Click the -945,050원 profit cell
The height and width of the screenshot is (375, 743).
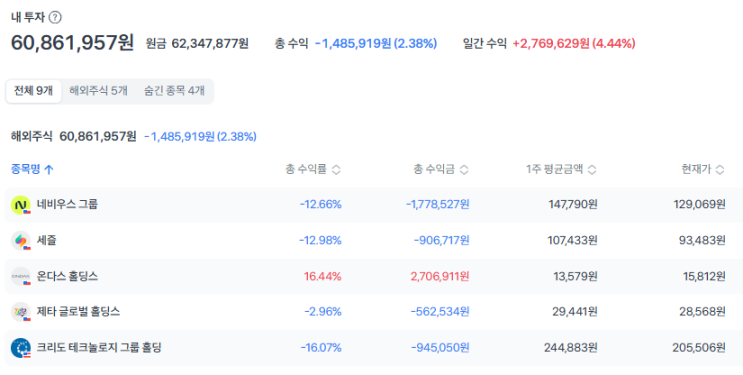click(440, 348)
